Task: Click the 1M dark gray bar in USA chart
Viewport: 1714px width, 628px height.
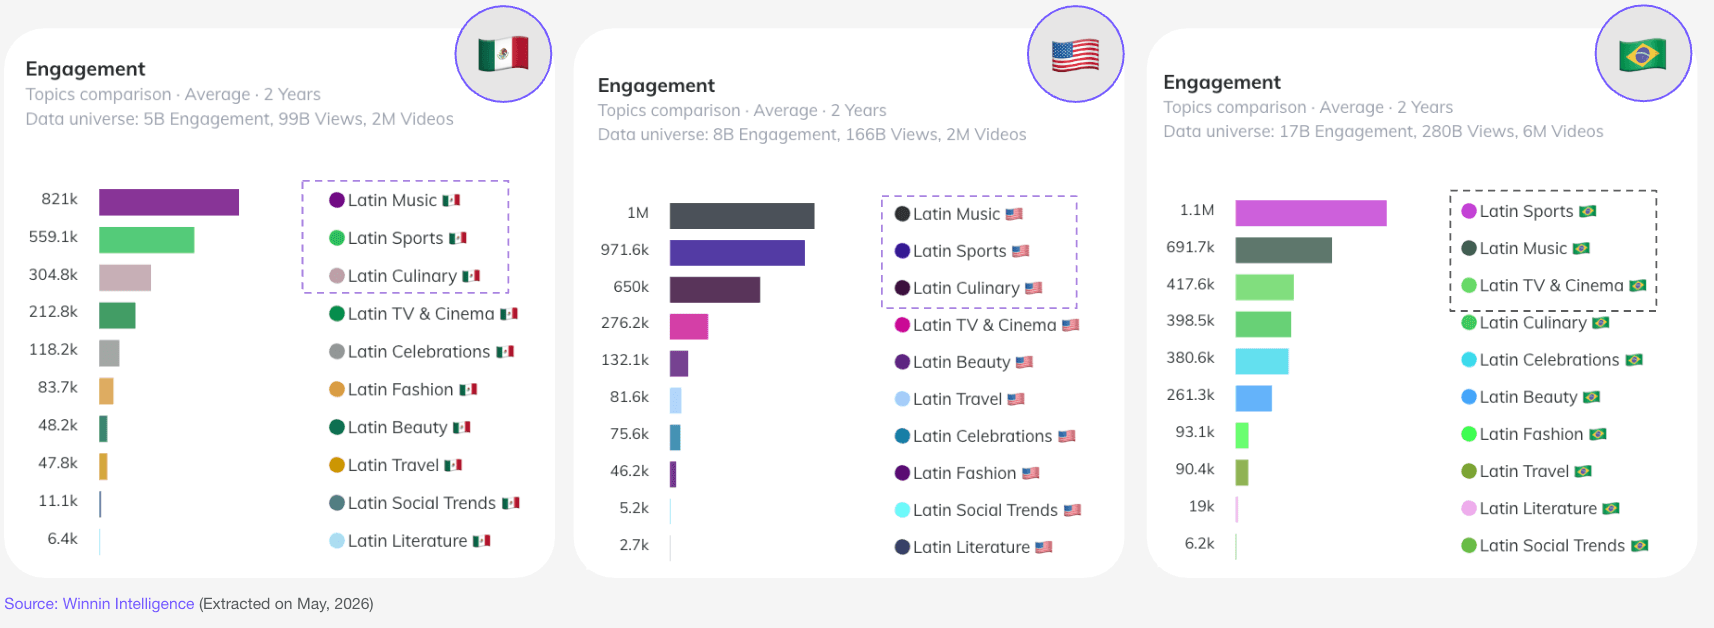Action: pos(742,216)
